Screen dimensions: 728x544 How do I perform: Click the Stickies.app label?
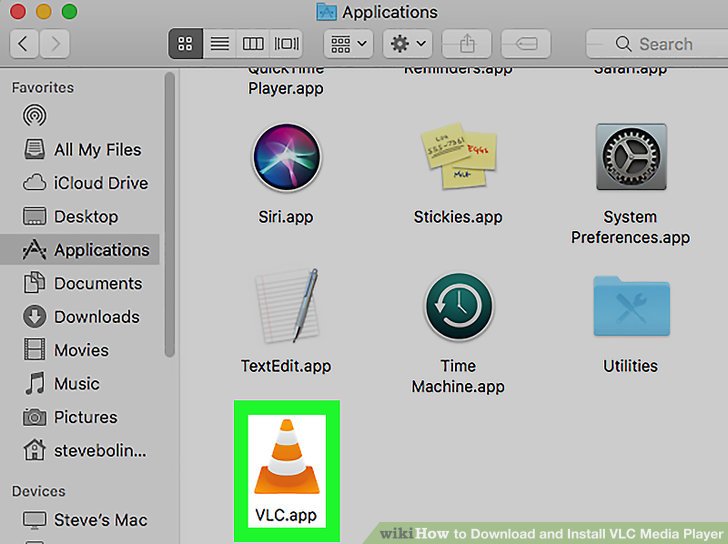coord(458,217)
